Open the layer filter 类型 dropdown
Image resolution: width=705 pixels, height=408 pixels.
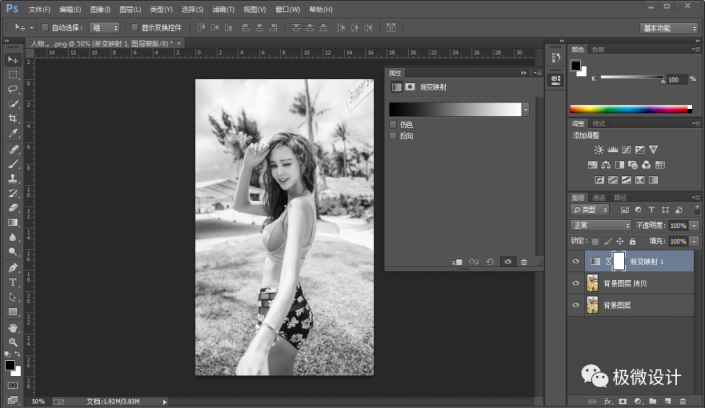coord(590,210)
